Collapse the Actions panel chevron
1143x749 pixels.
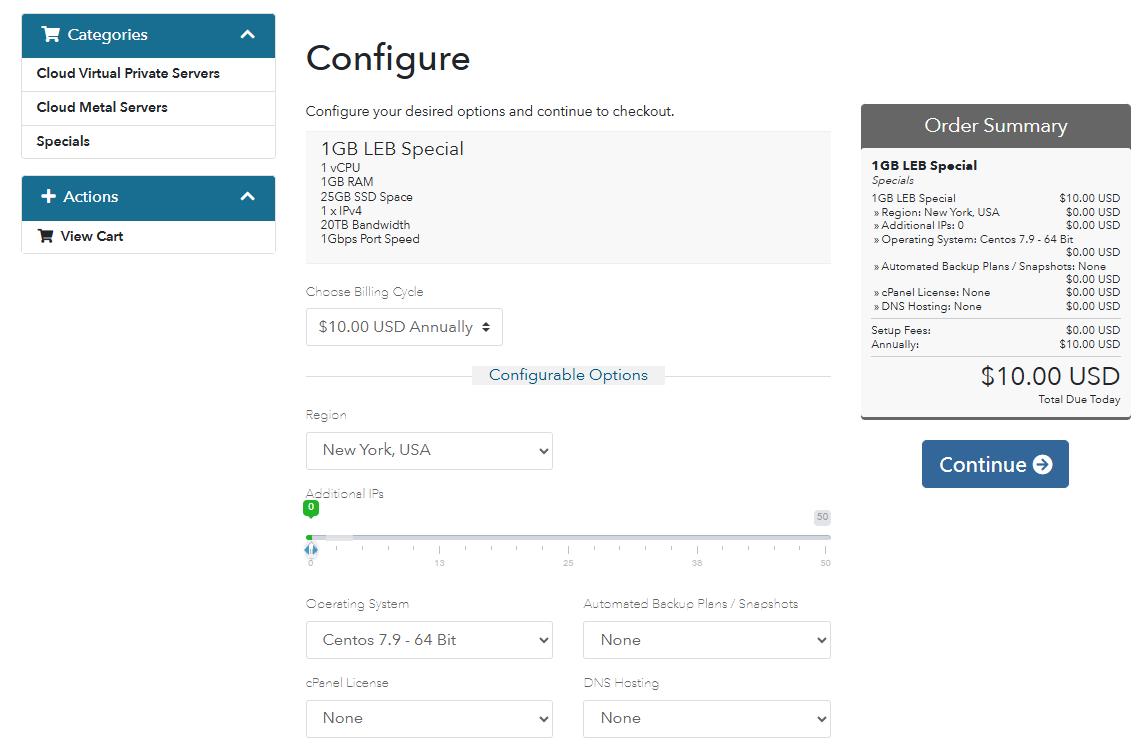point(248,197)
